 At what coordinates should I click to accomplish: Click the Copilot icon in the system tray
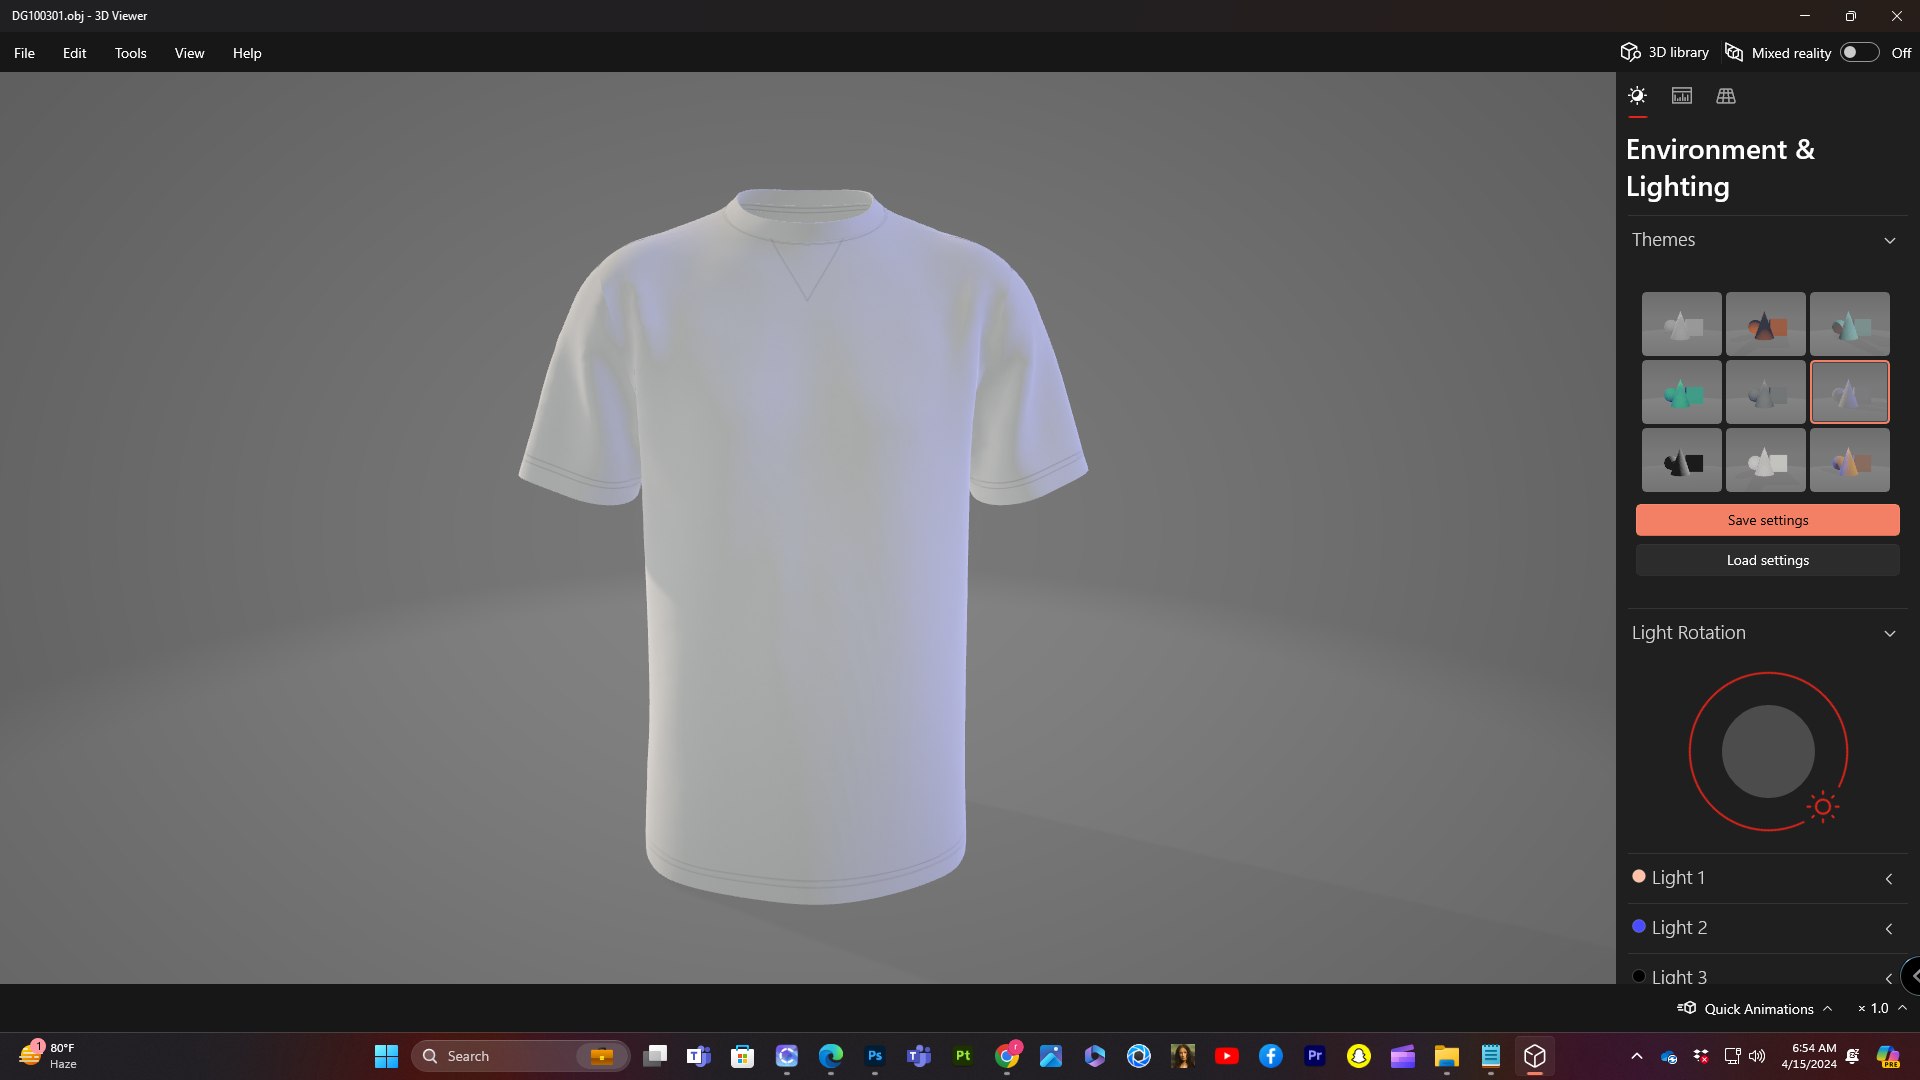pyautogui.click(x=1887, y=1056)
